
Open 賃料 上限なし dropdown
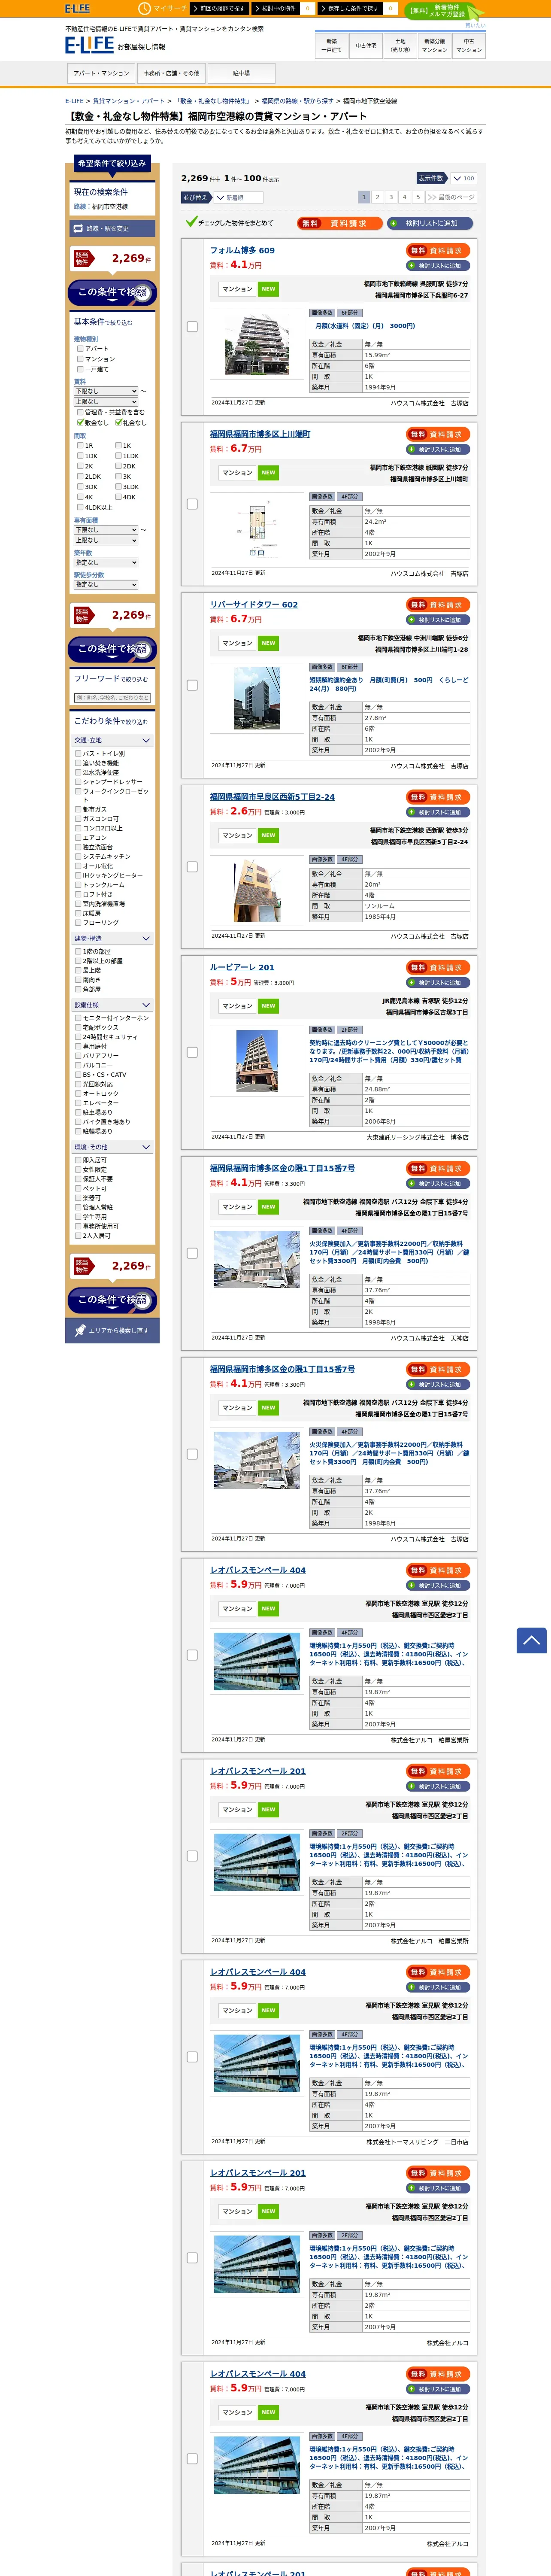pyautogui.click(x=106, y=401)
